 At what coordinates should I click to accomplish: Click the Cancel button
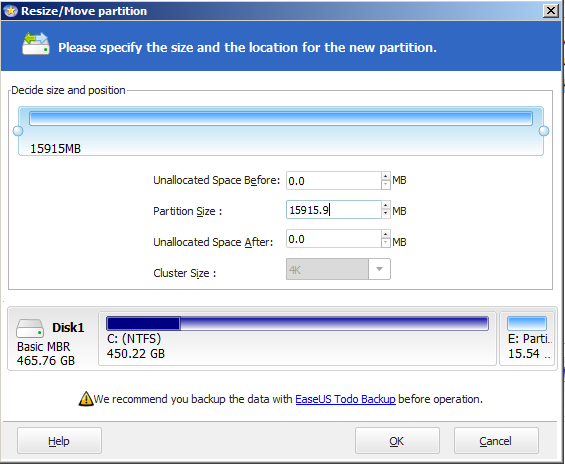tap(496, 441)
